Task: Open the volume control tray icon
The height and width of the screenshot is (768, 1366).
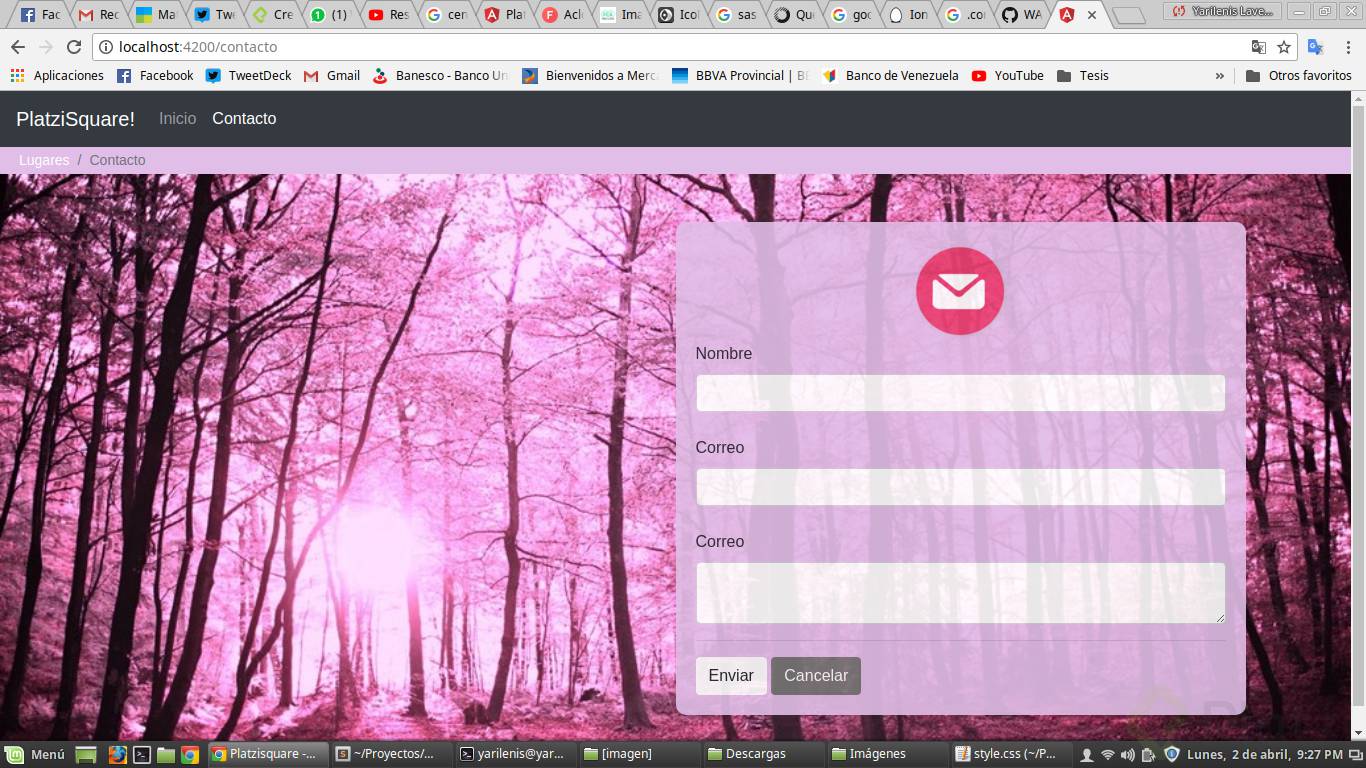Action: [x=1128, y=755]
